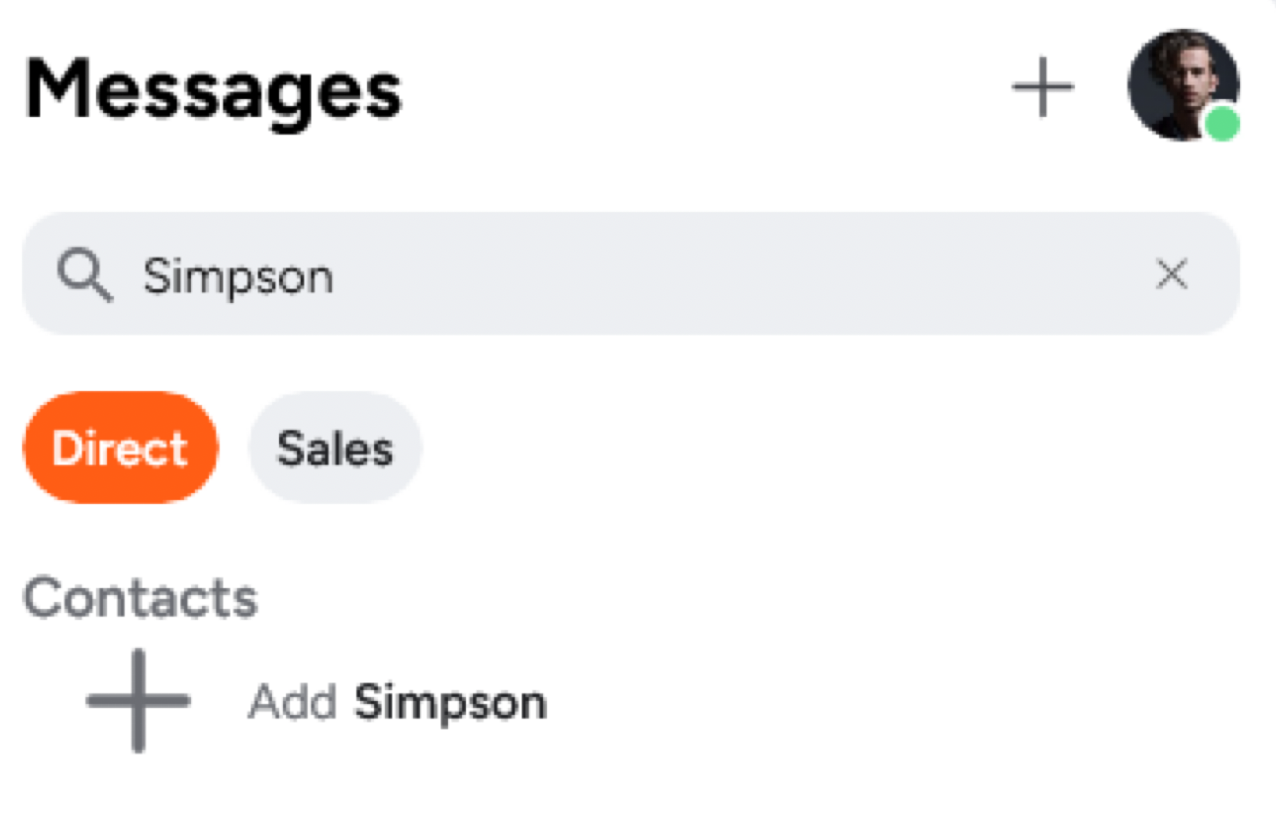Open the Add Simpson contact row
Image resolution: width=1276 pixels, height=822 pixels.
click(398, 701)
